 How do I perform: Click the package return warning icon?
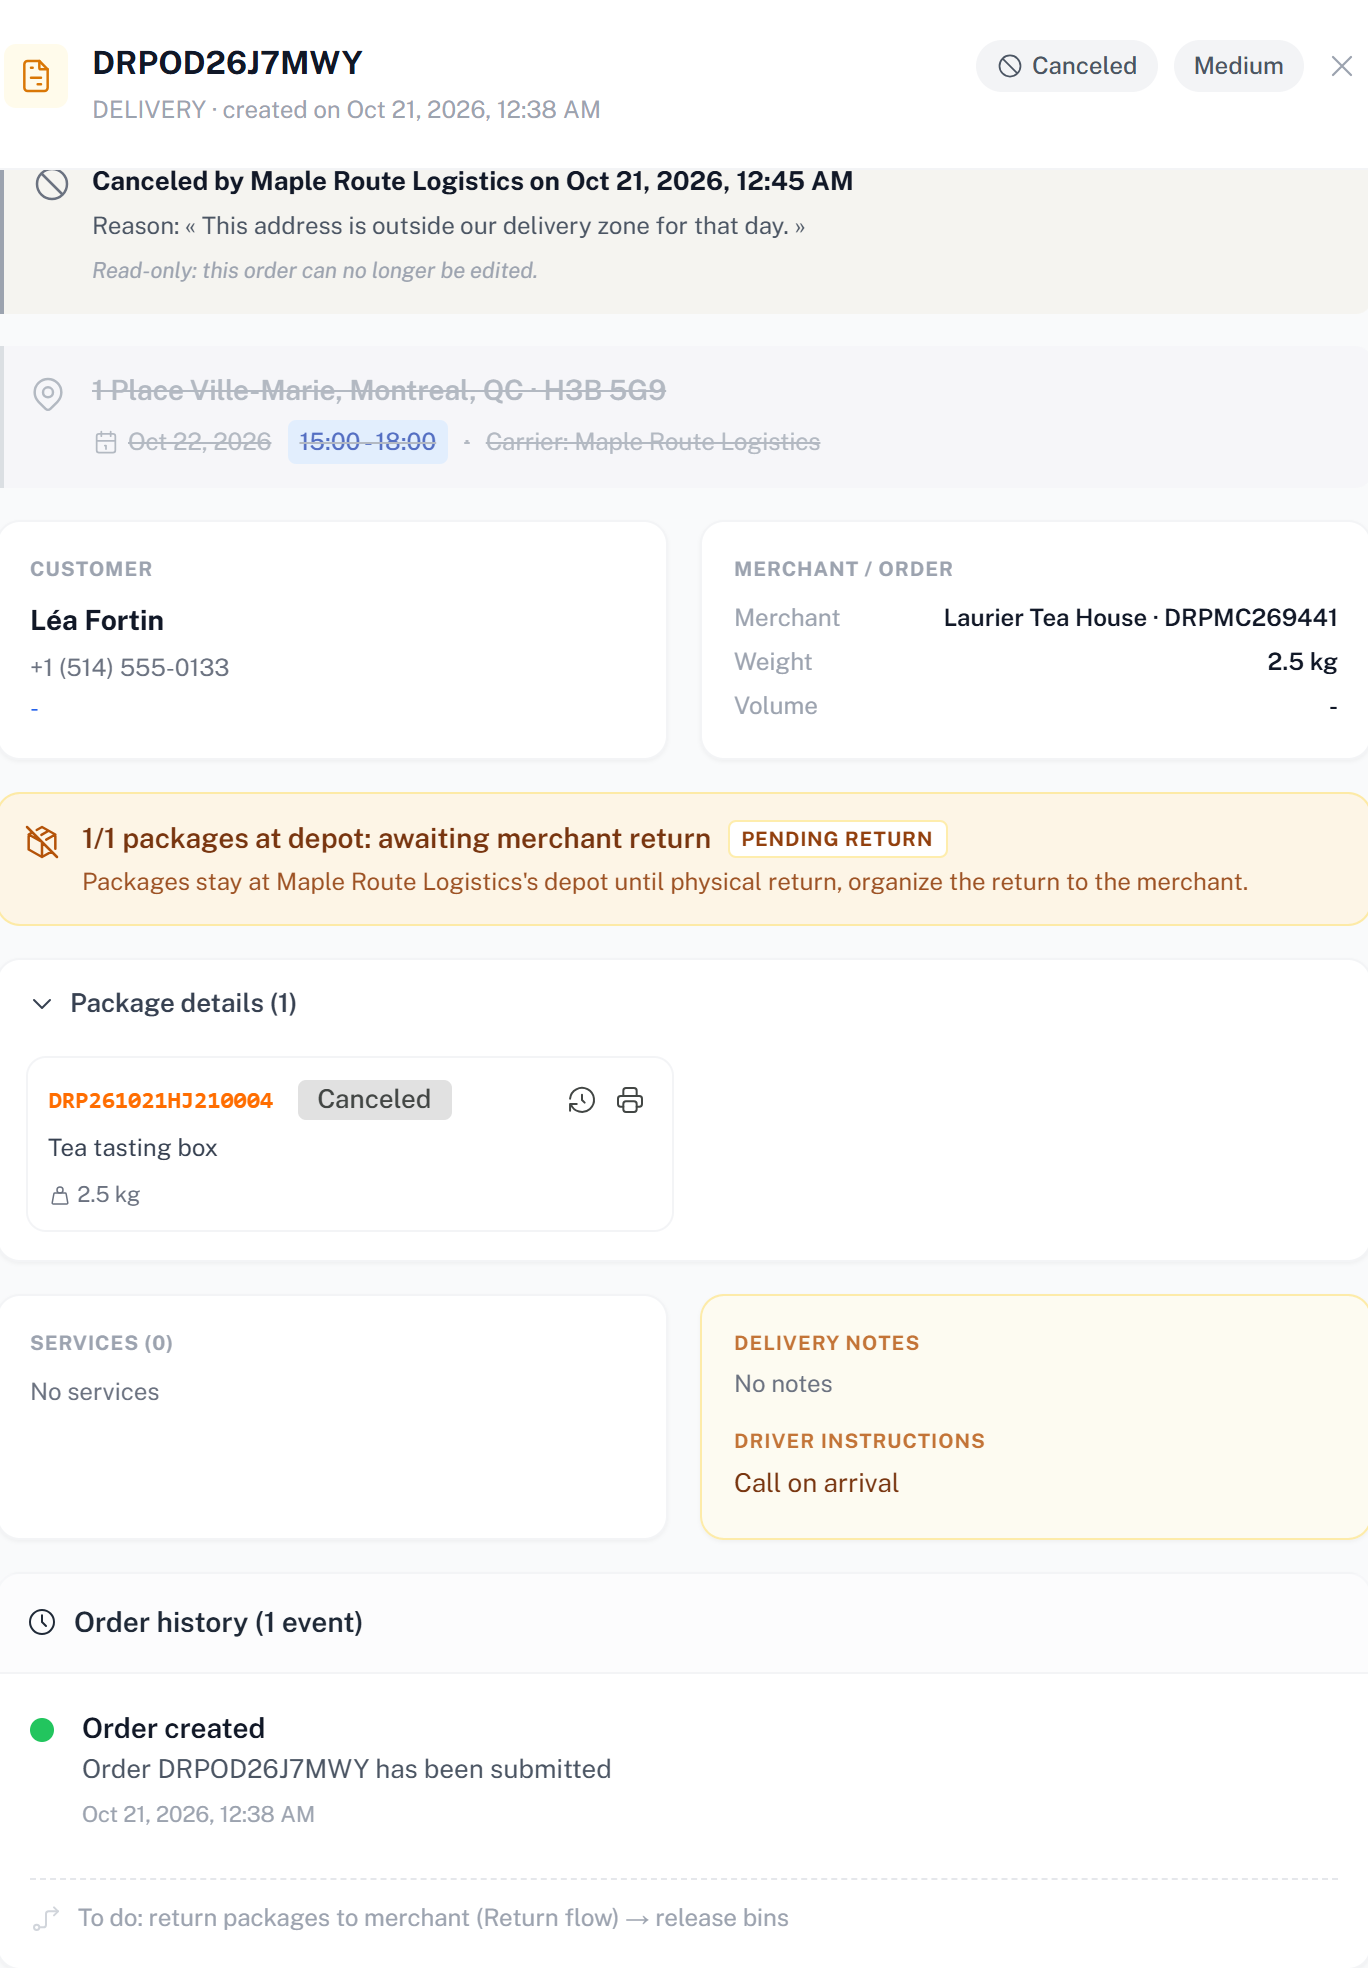[x=42, y=842]
